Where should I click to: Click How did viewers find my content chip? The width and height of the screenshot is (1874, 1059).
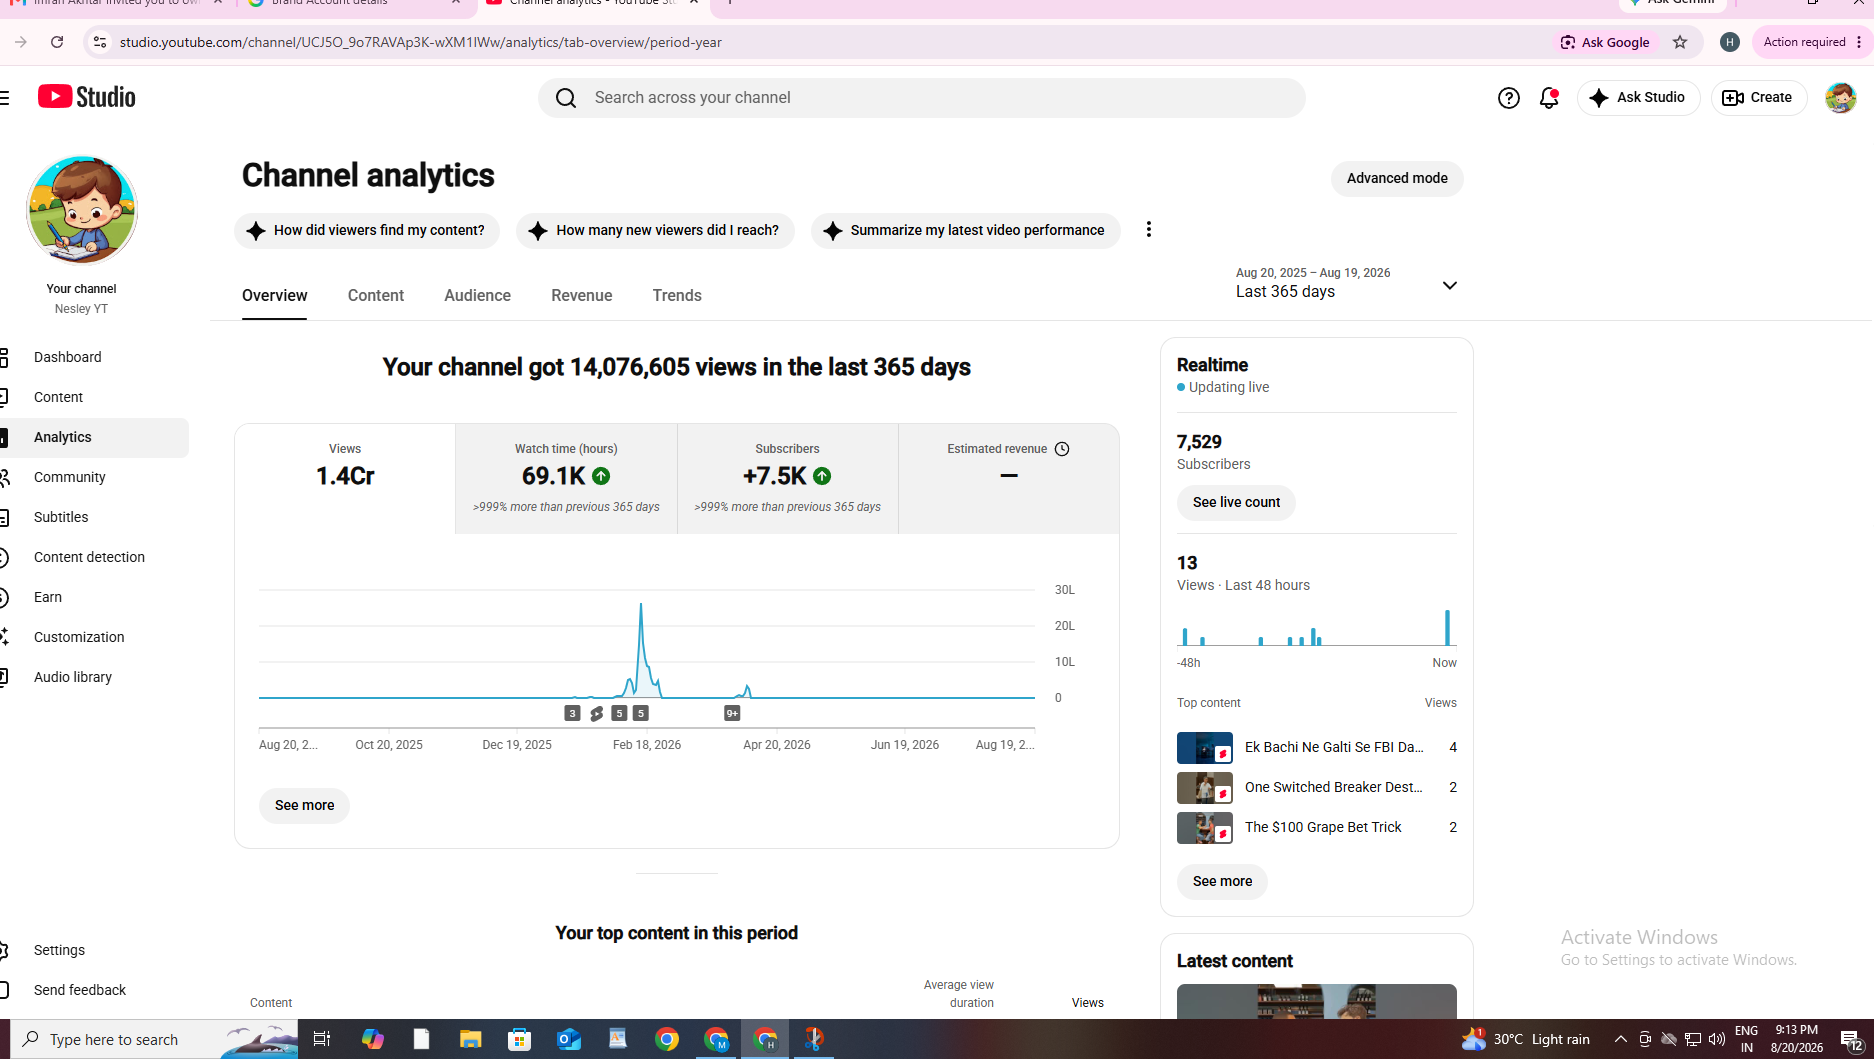pyautogui.click(x=367, y=230)
